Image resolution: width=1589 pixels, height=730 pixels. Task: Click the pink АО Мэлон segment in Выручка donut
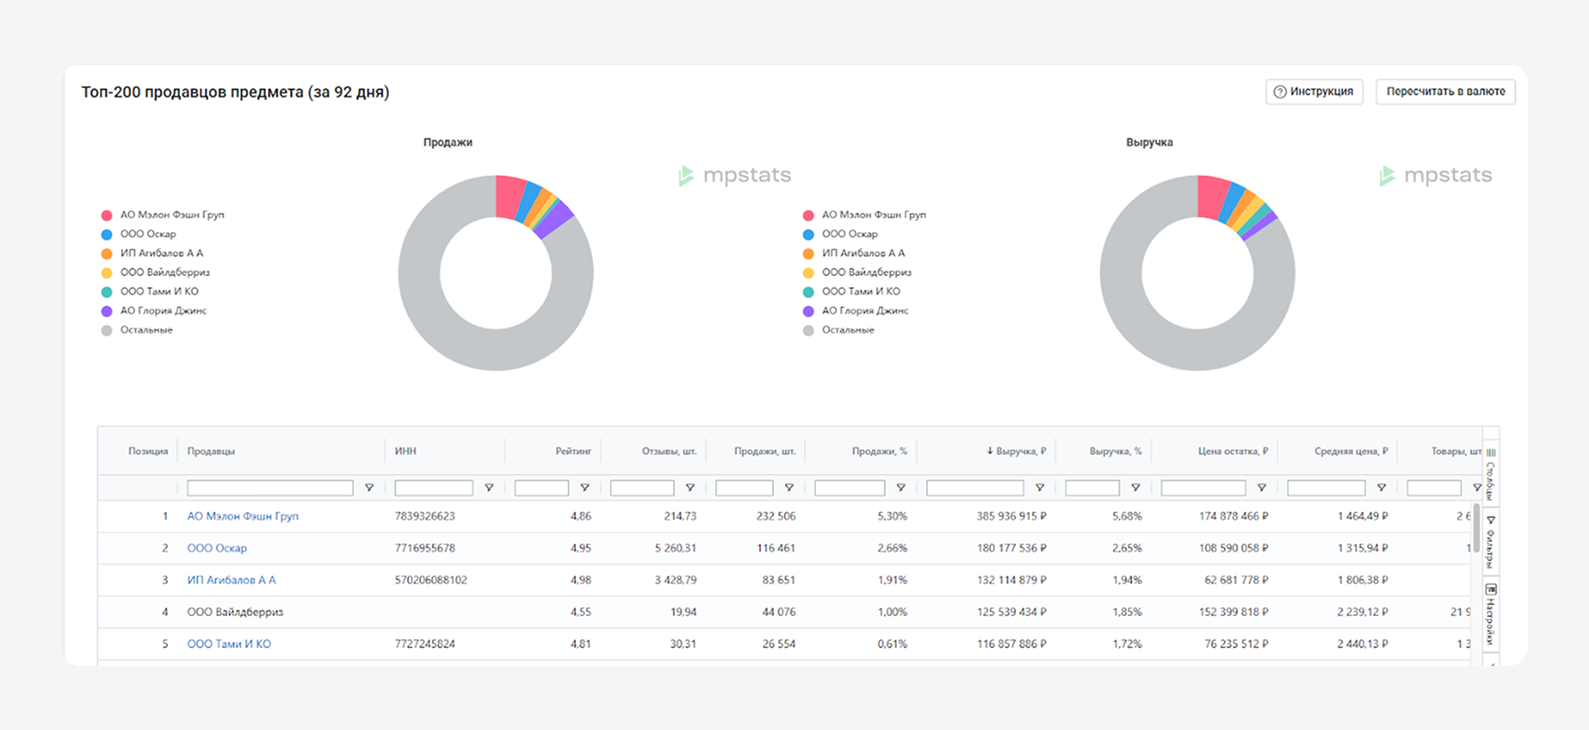pyautogui.click(x=1213, y=196)
